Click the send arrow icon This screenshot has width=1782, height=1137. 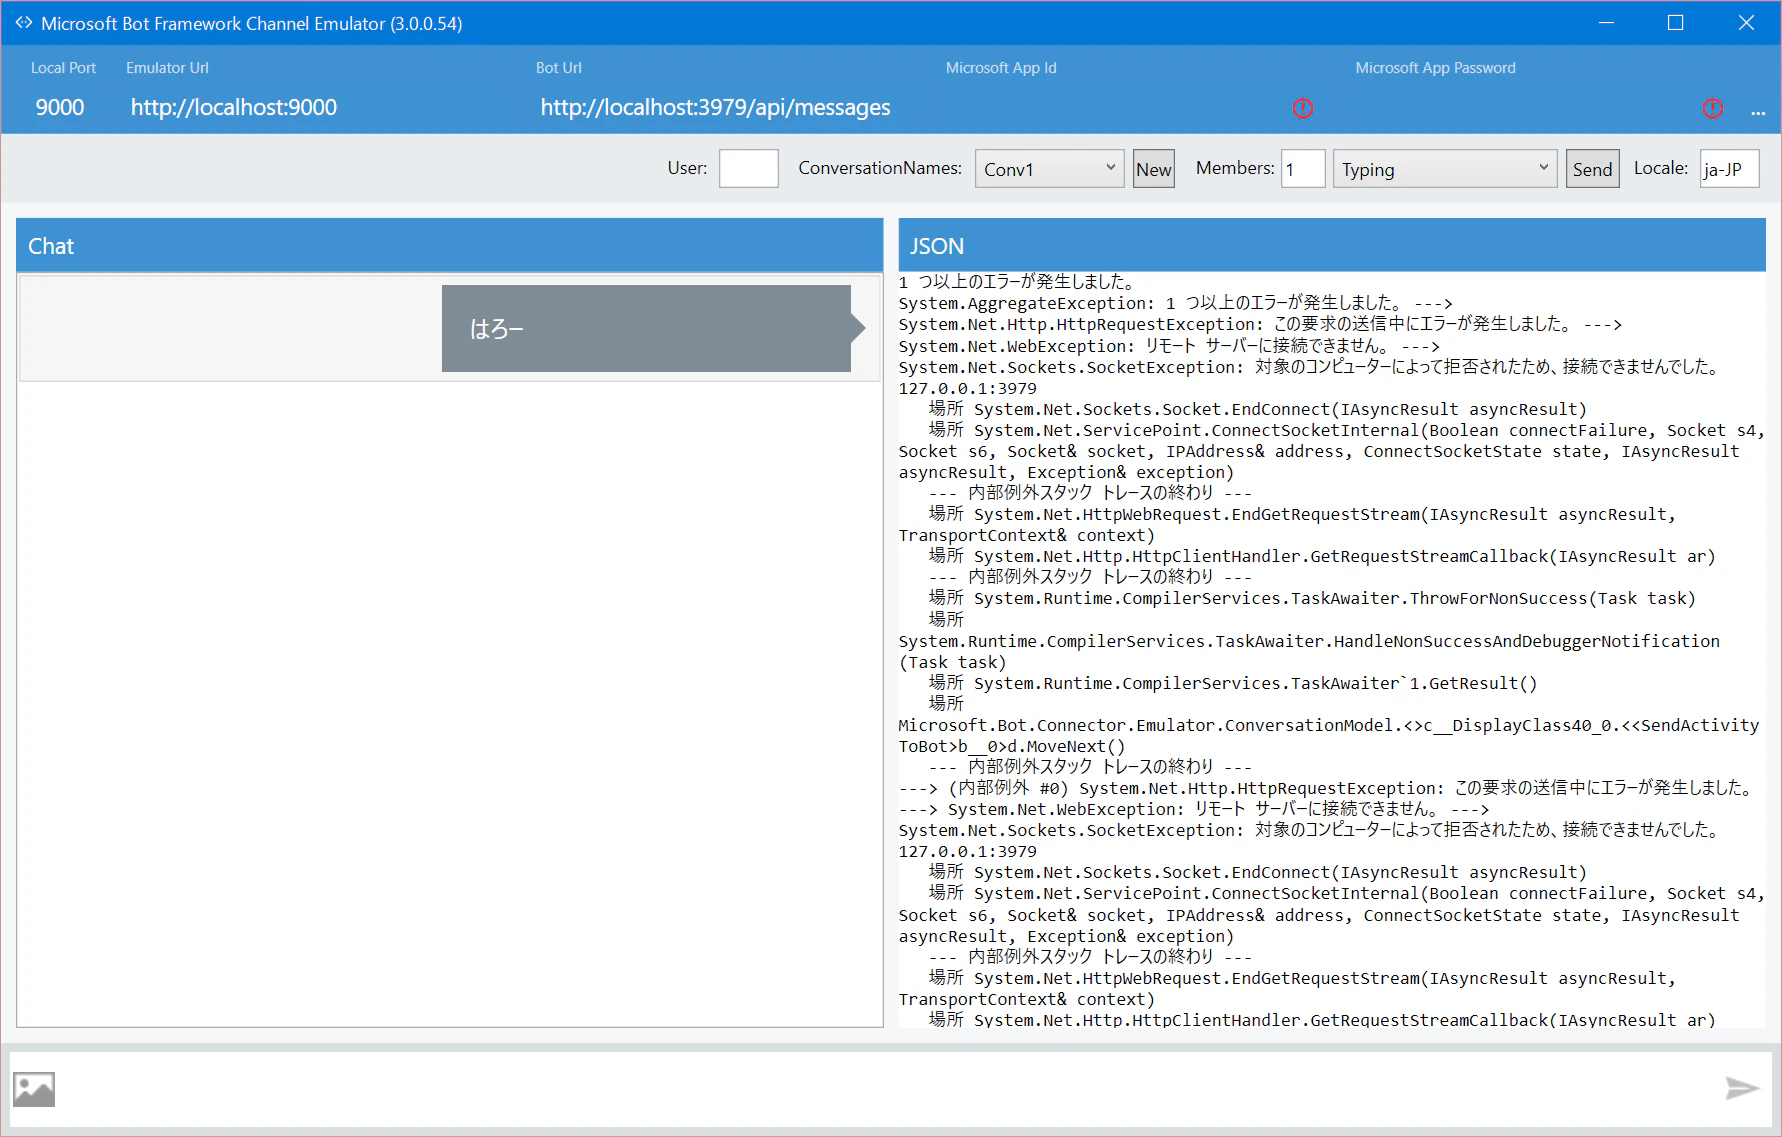(1742, 1088)
